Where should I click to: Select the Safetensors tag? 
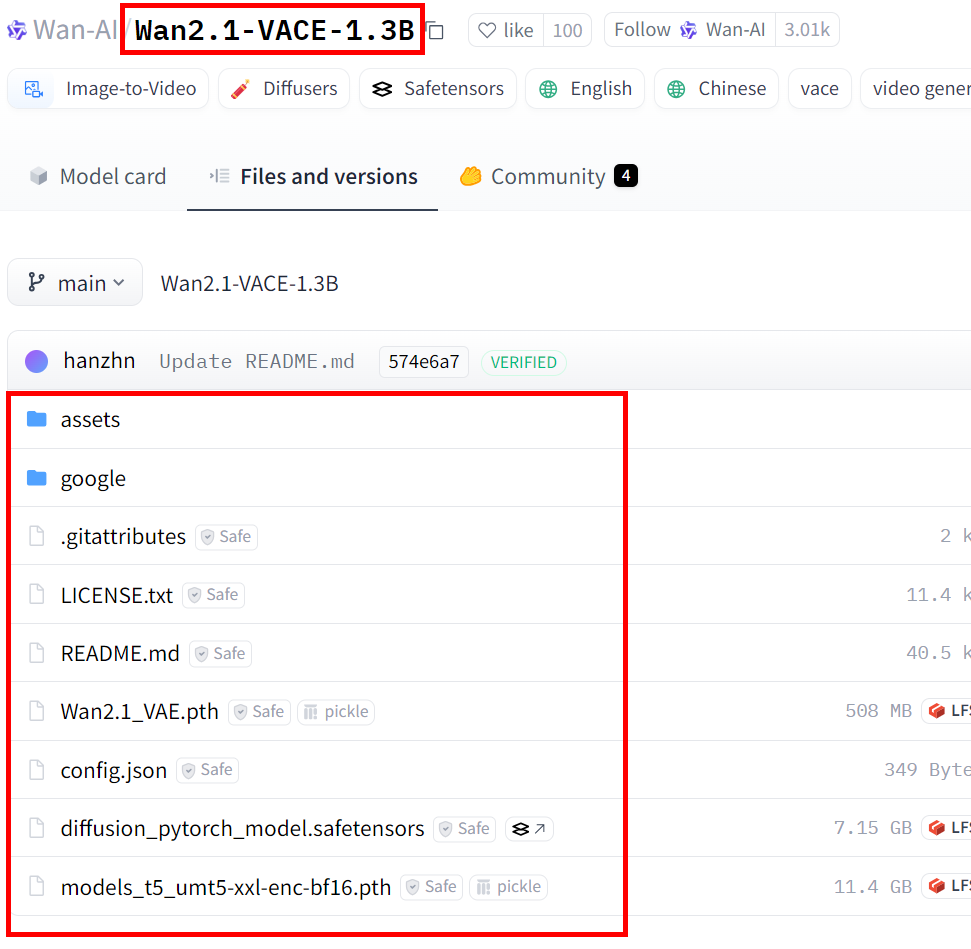click(438, 89)
